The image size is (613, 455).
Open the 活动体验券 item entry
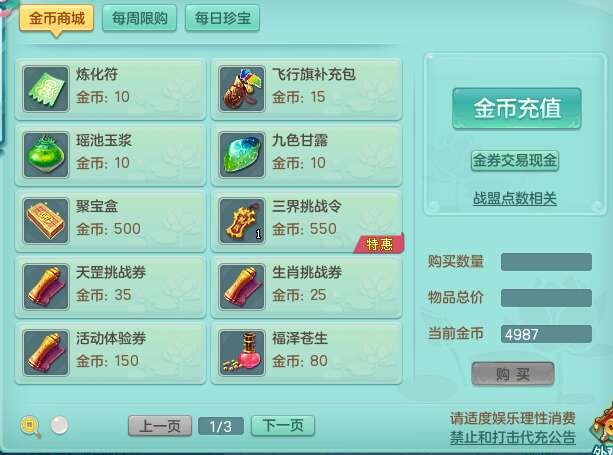pyautogui.click(x=110, y=353)
